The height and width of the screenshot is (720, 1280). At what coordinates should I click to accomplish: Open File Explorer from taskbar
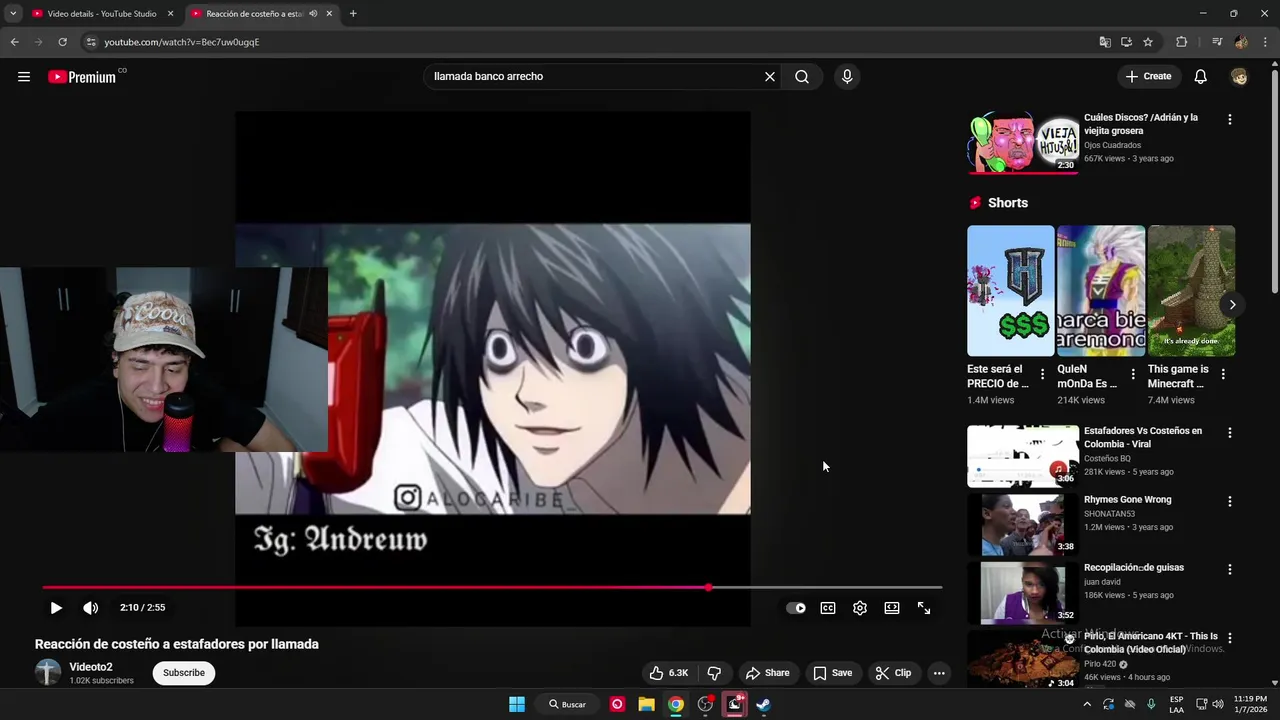click(646, 704)
